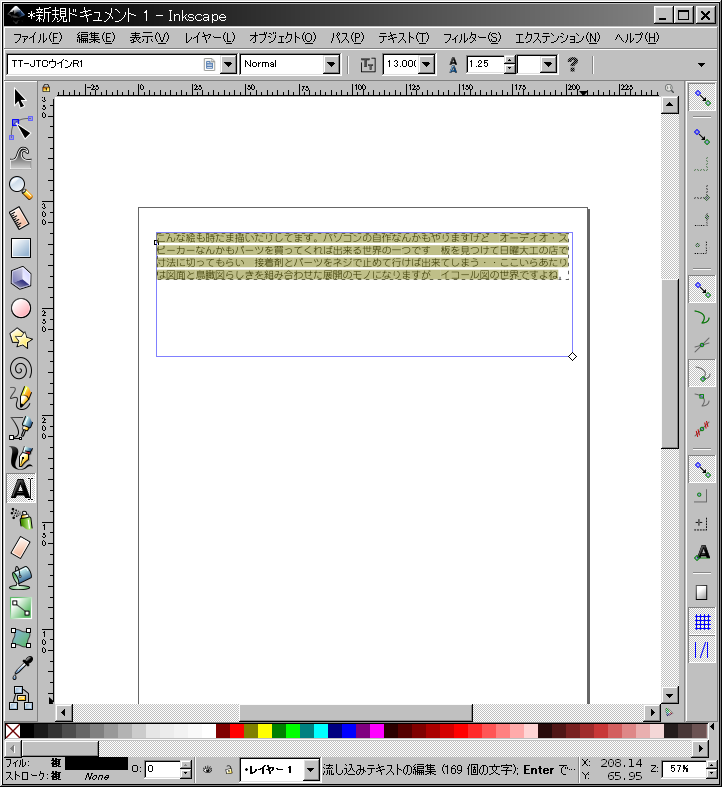Click the black fill color indicator

[96, 763]
